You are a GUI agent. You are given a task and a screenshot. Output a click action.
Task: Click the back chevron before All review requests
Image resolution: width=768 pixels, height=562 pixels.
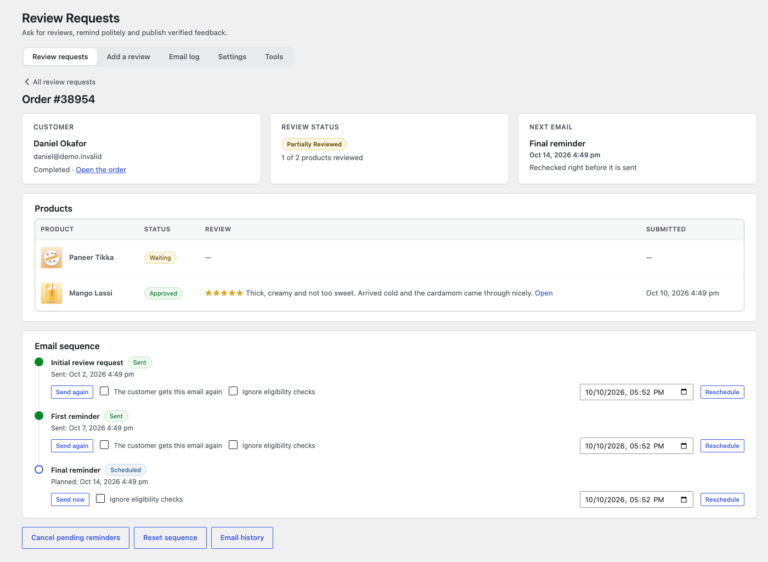coord(27,82)
